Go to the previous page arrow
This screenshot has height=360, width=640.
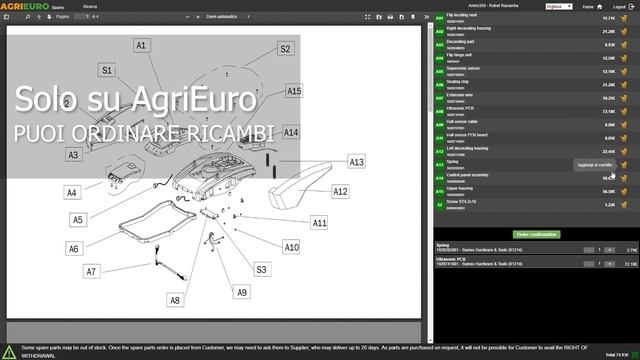39,17
